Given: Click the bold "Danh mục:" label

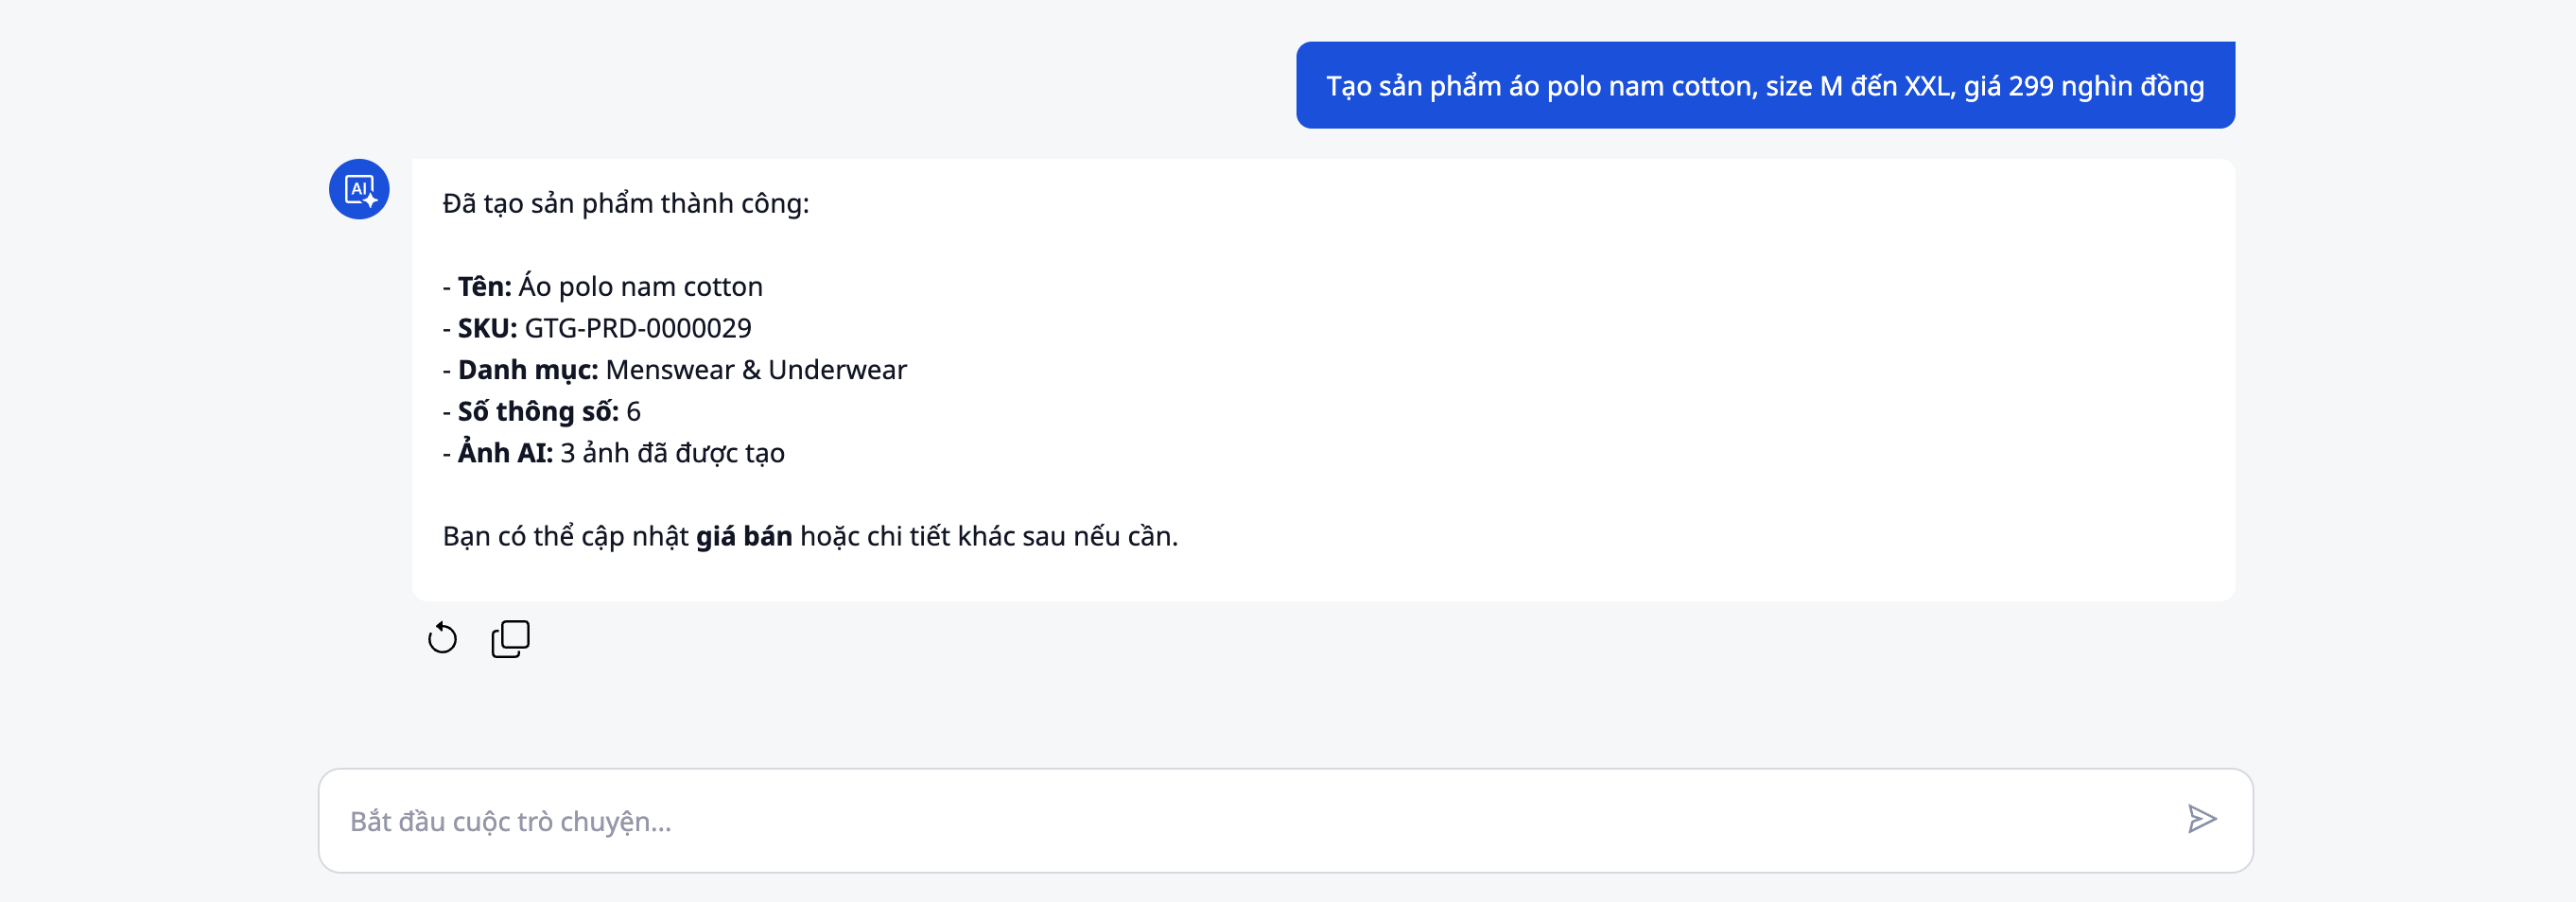Looking at the screenshot, I should [x=527, y=370].
